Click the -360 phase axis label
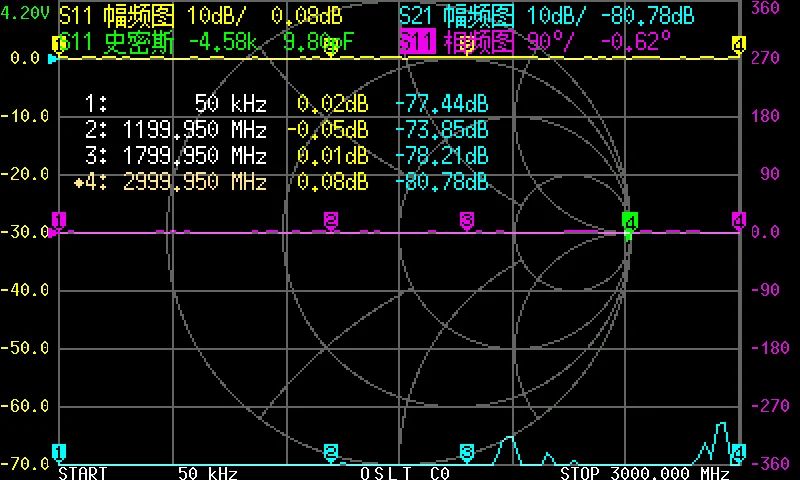 pyautogui.click(x=770, y=464)
